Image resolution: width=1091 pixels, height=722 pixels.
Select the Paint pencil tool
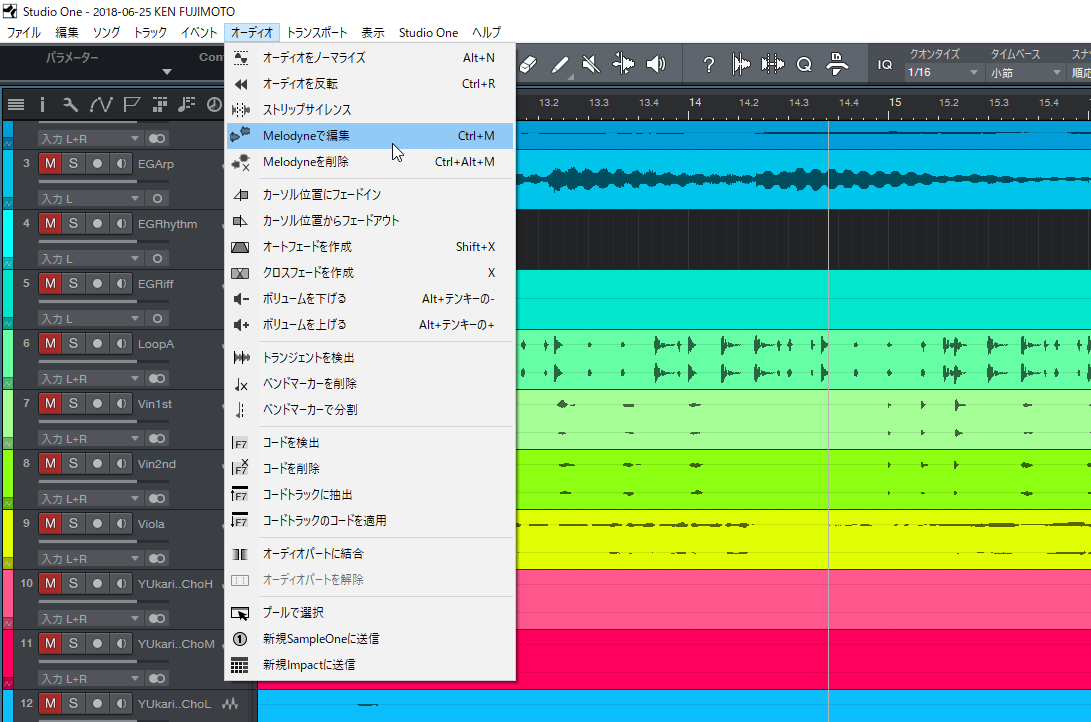point(560,65)
